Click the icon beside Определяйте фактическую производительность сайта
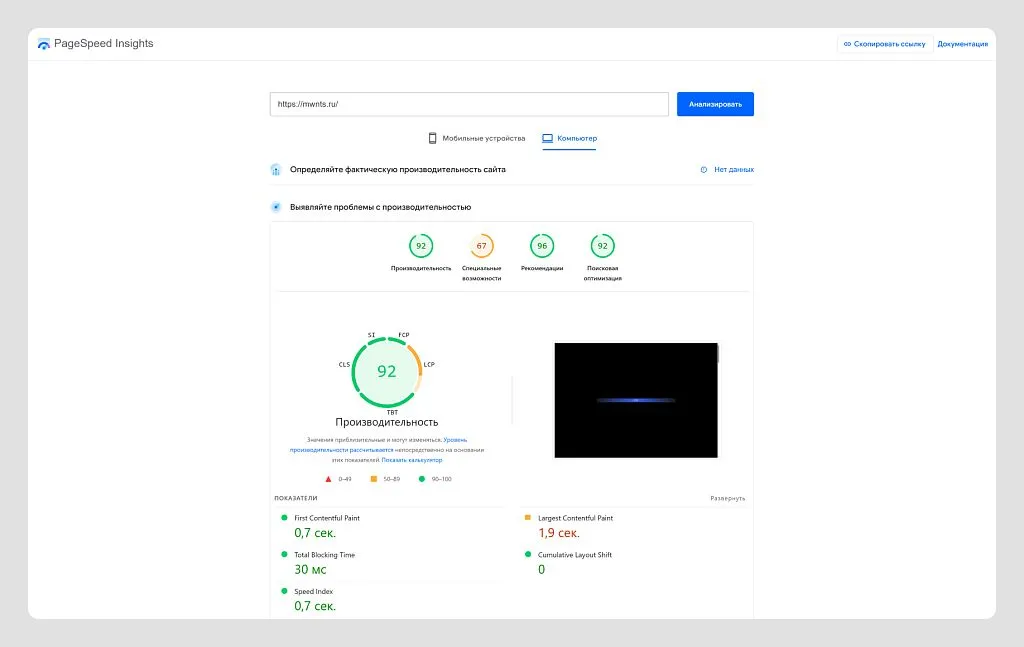 (x=276, y=170)
